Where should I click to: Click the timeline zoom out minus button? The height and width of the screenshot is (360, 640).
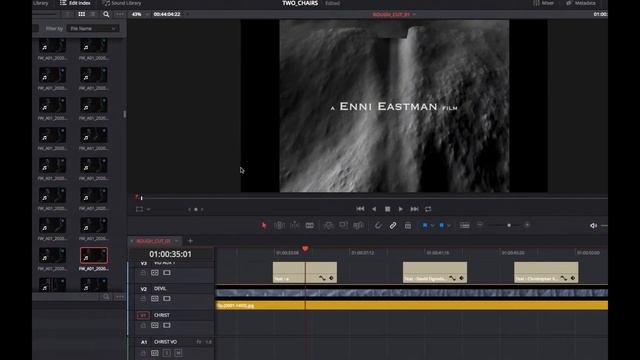click(480, 224)
